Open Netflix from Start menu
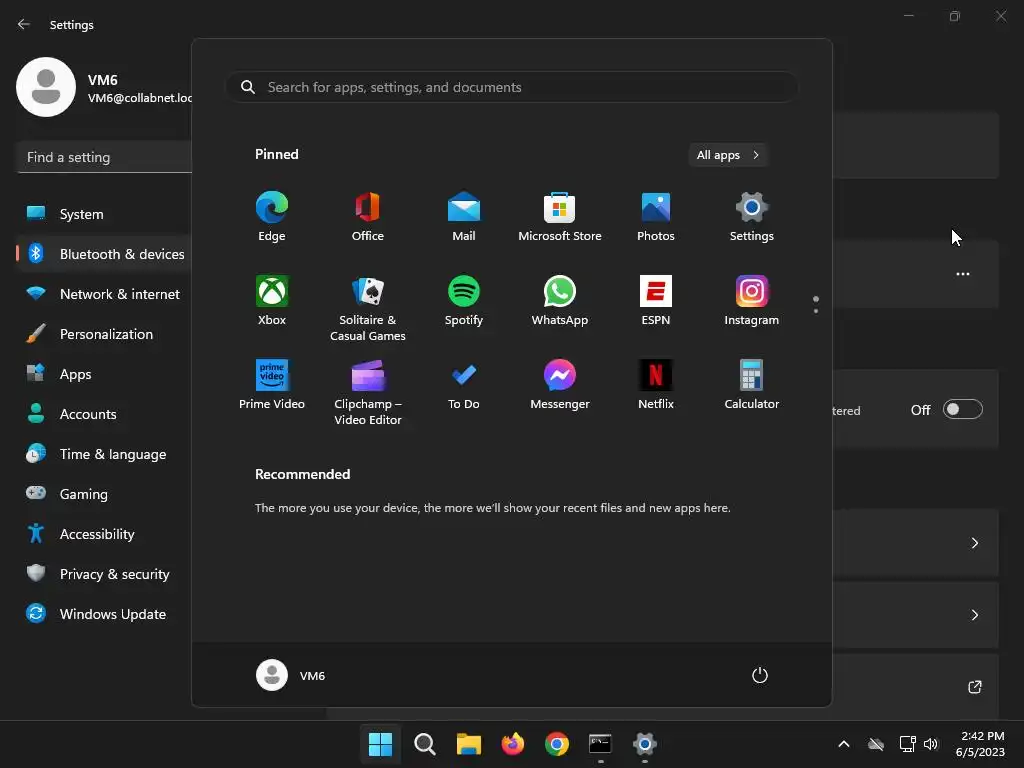Screen dimensions: 1024x768 [x=656, y=385]
